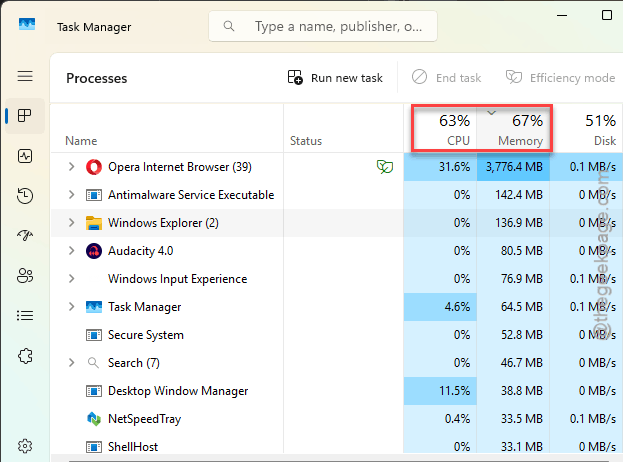Image resolution: width=623 pixels, height=462 pixels.
Task: Select the ShellHost process name
Action: coord(133,447)
